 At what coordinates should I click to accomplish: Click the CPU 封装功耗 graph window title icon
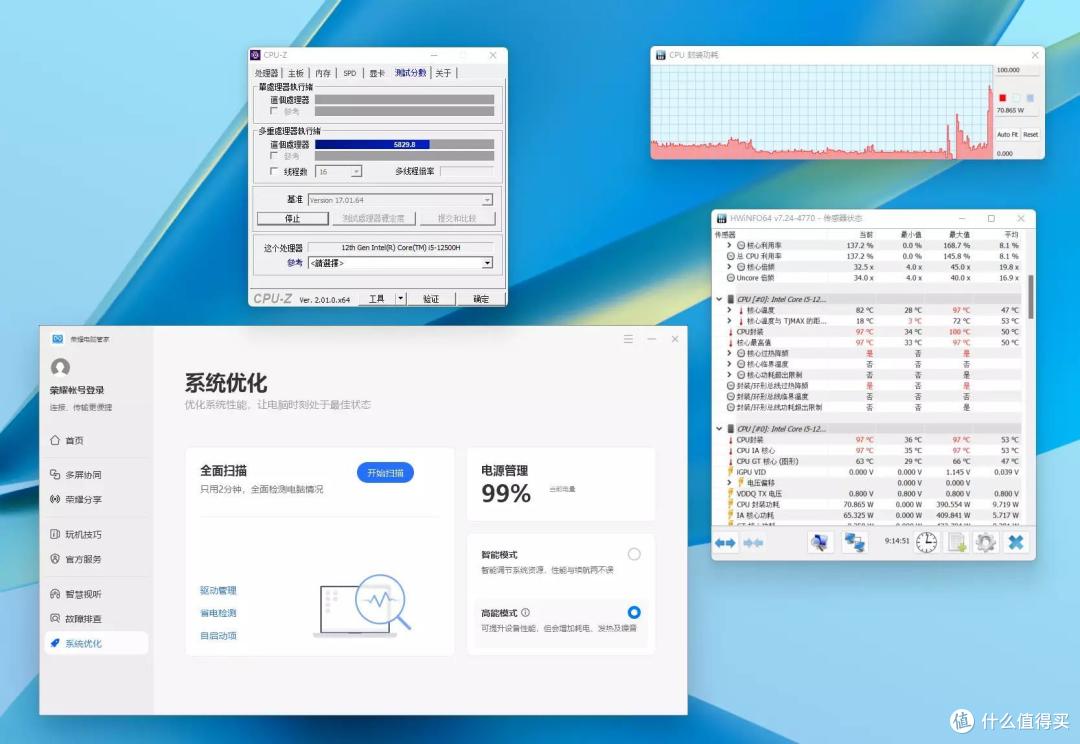point(661,55)
